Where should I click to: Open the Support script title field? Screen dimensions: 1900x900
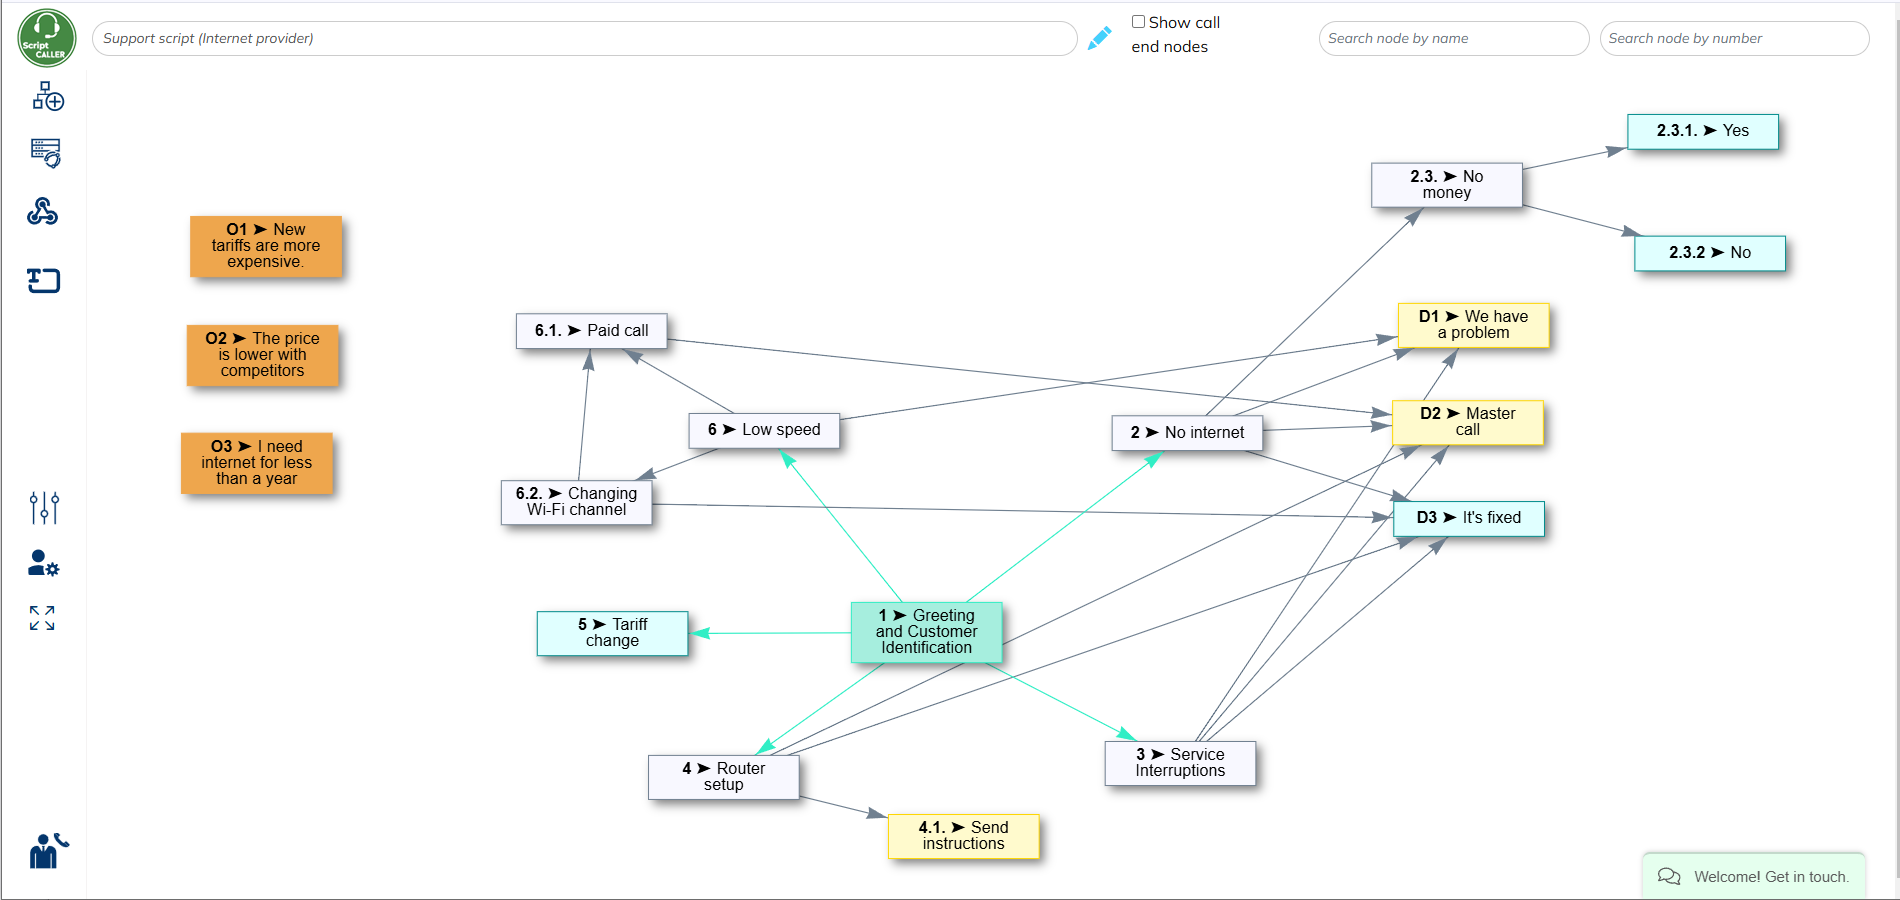583,38
